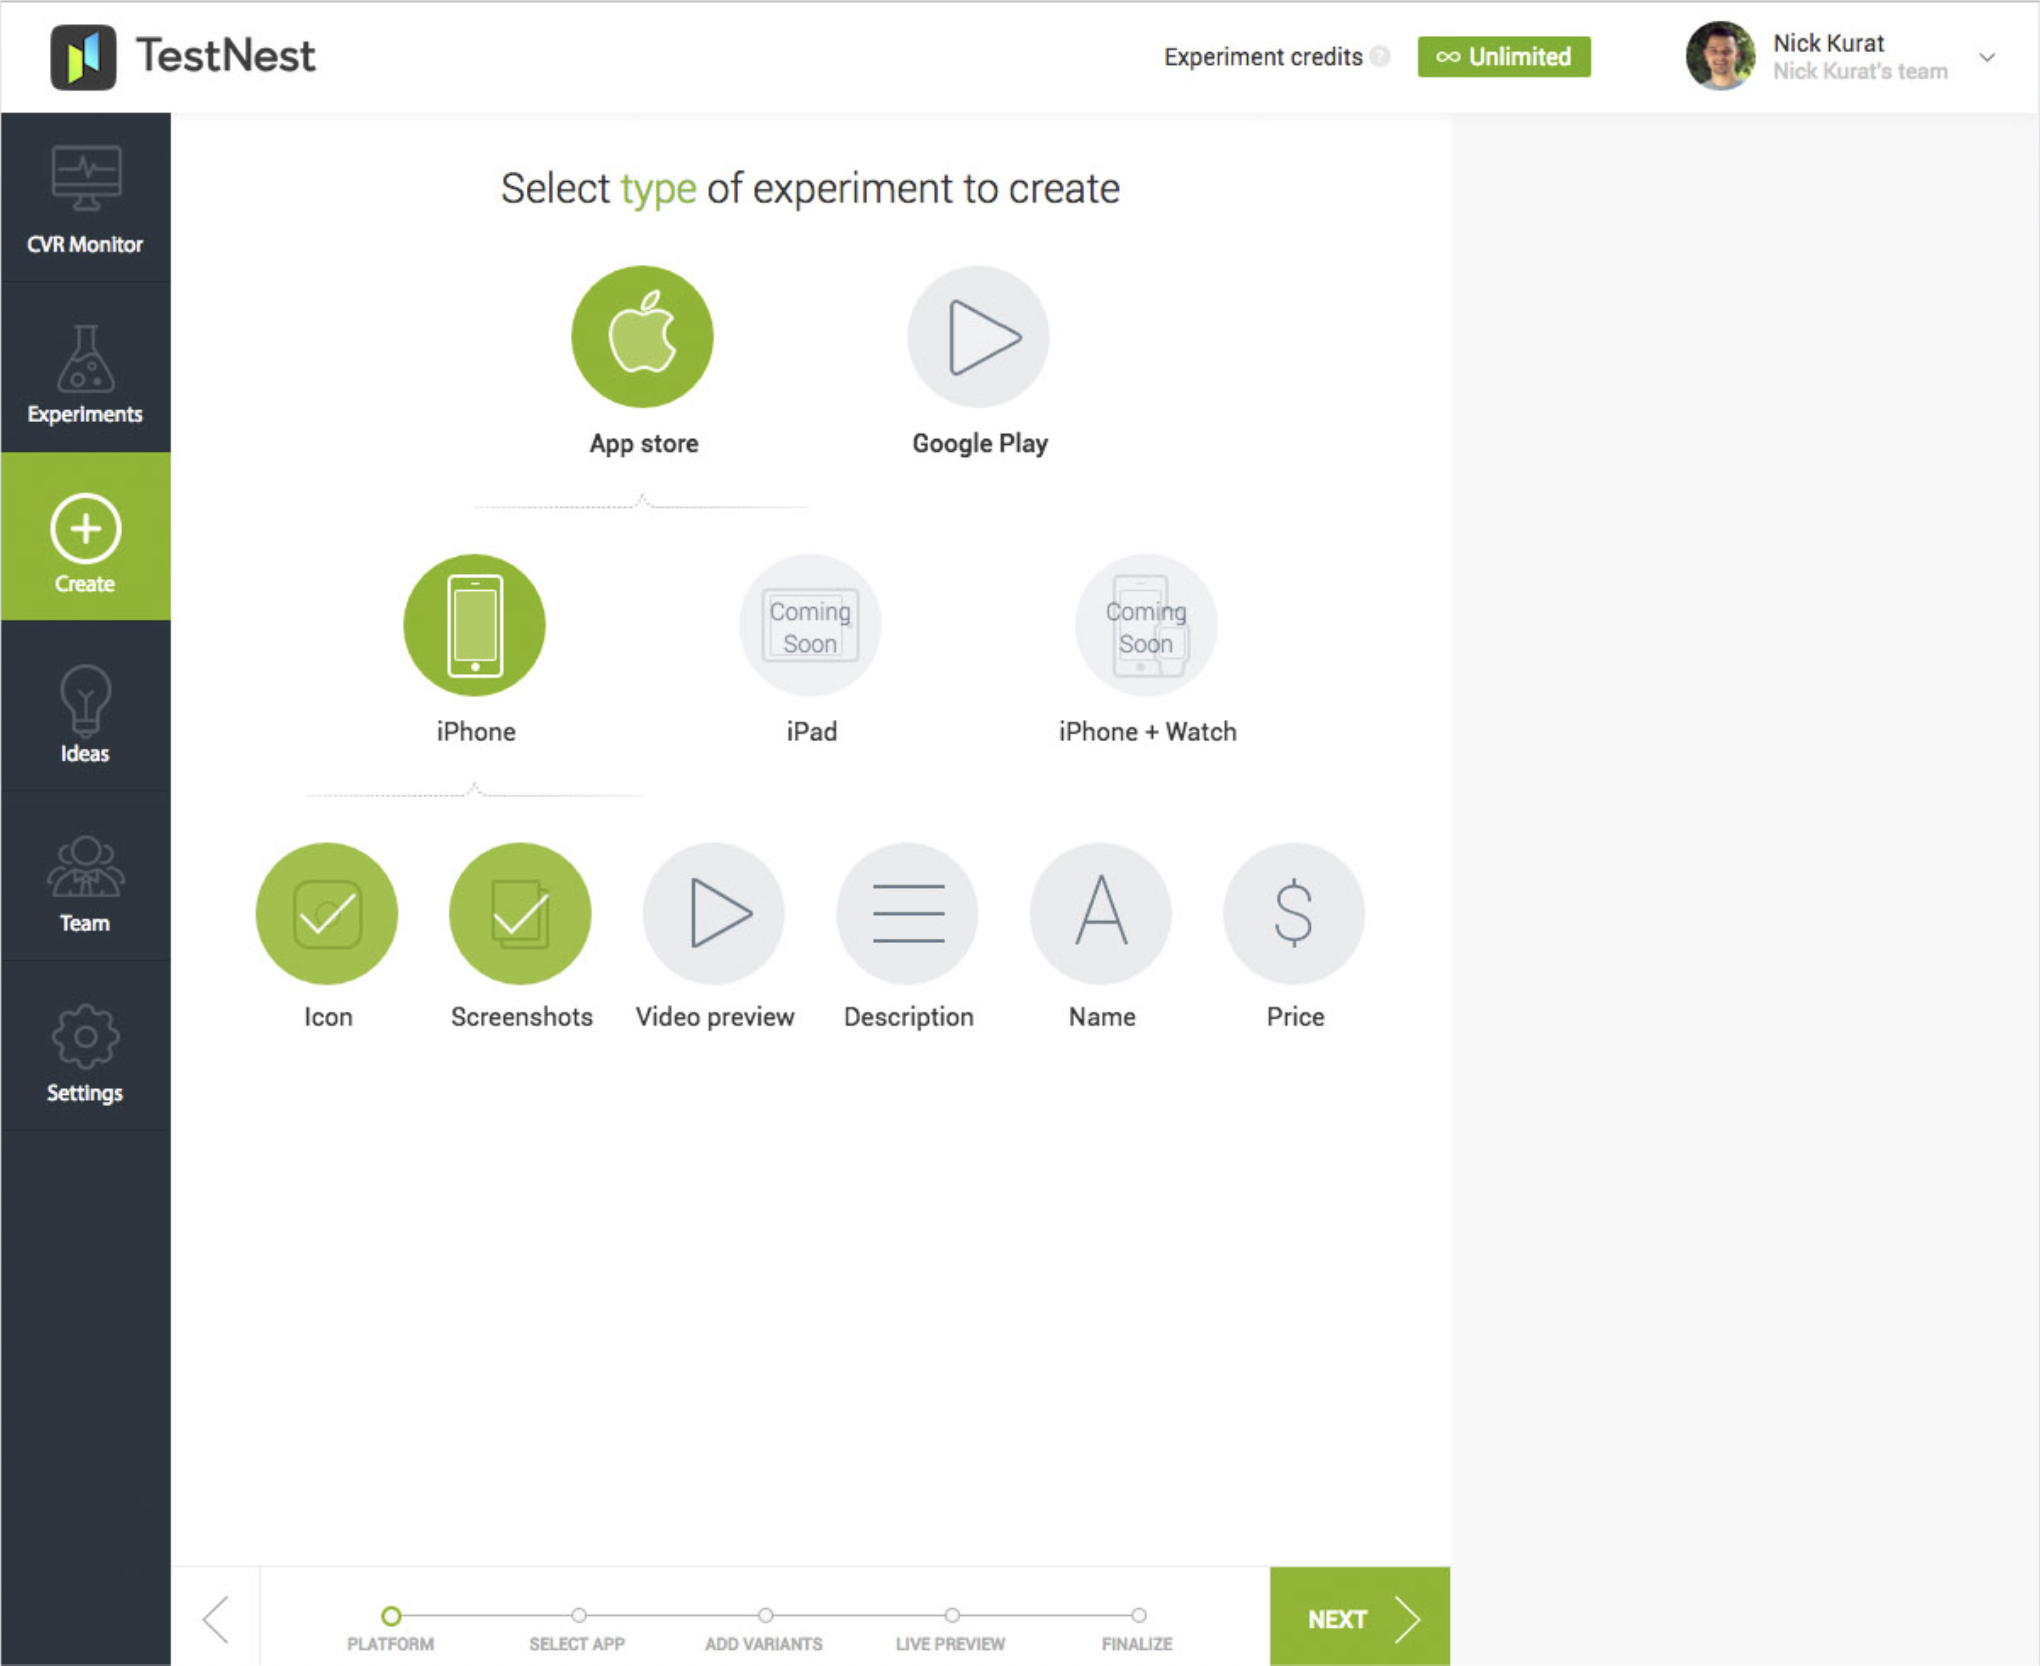Toggle off the Screenshots experiment type
The height and width of the screenshot is (1666, 2040).
tap(520, 912)
